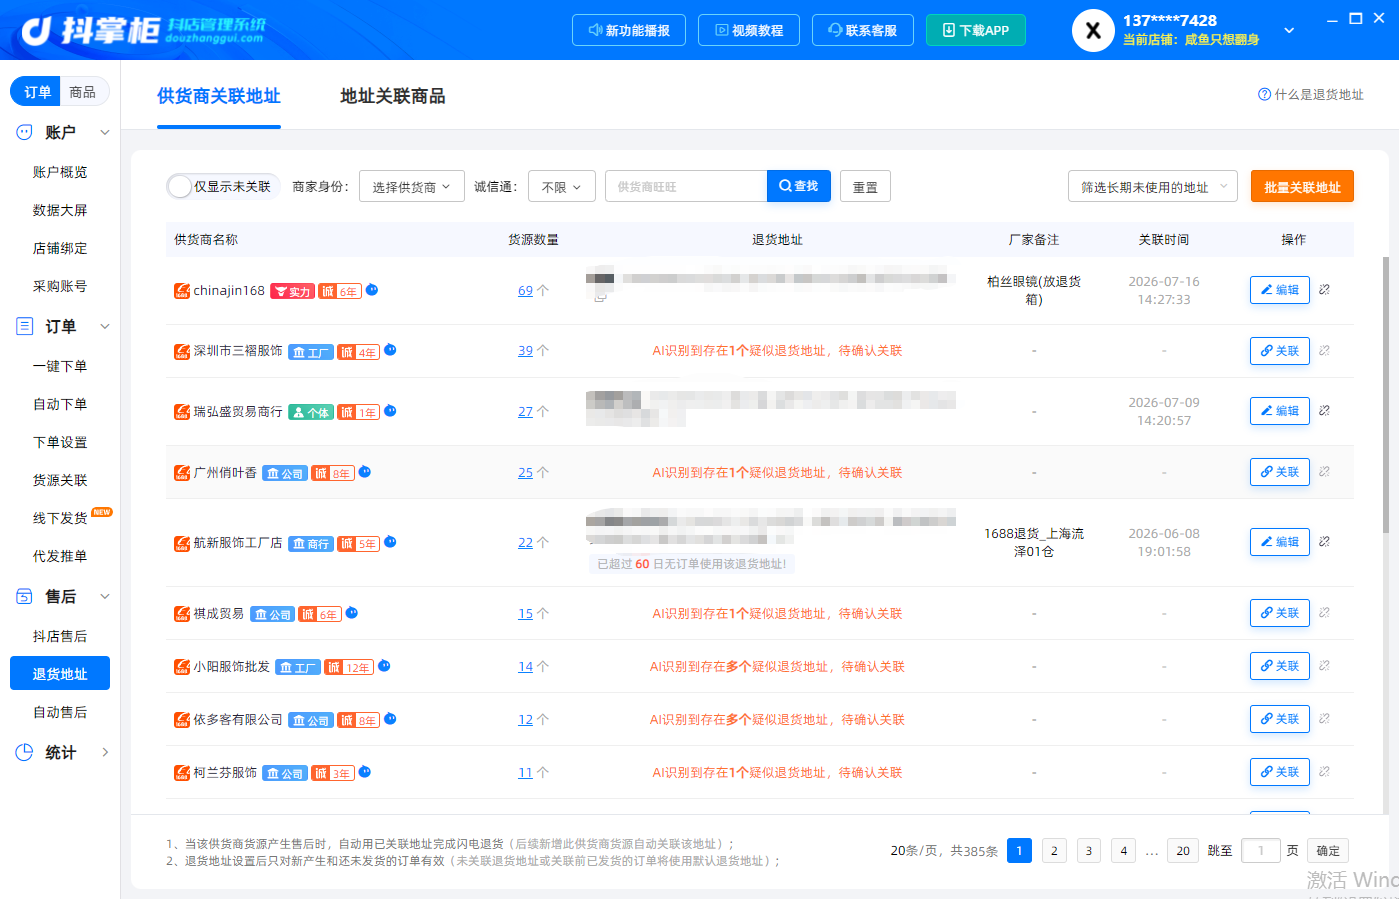Expand the account dropdown arrow near 137****7428
Viewport: 1399px width, 899px height.
point(1290,30)
